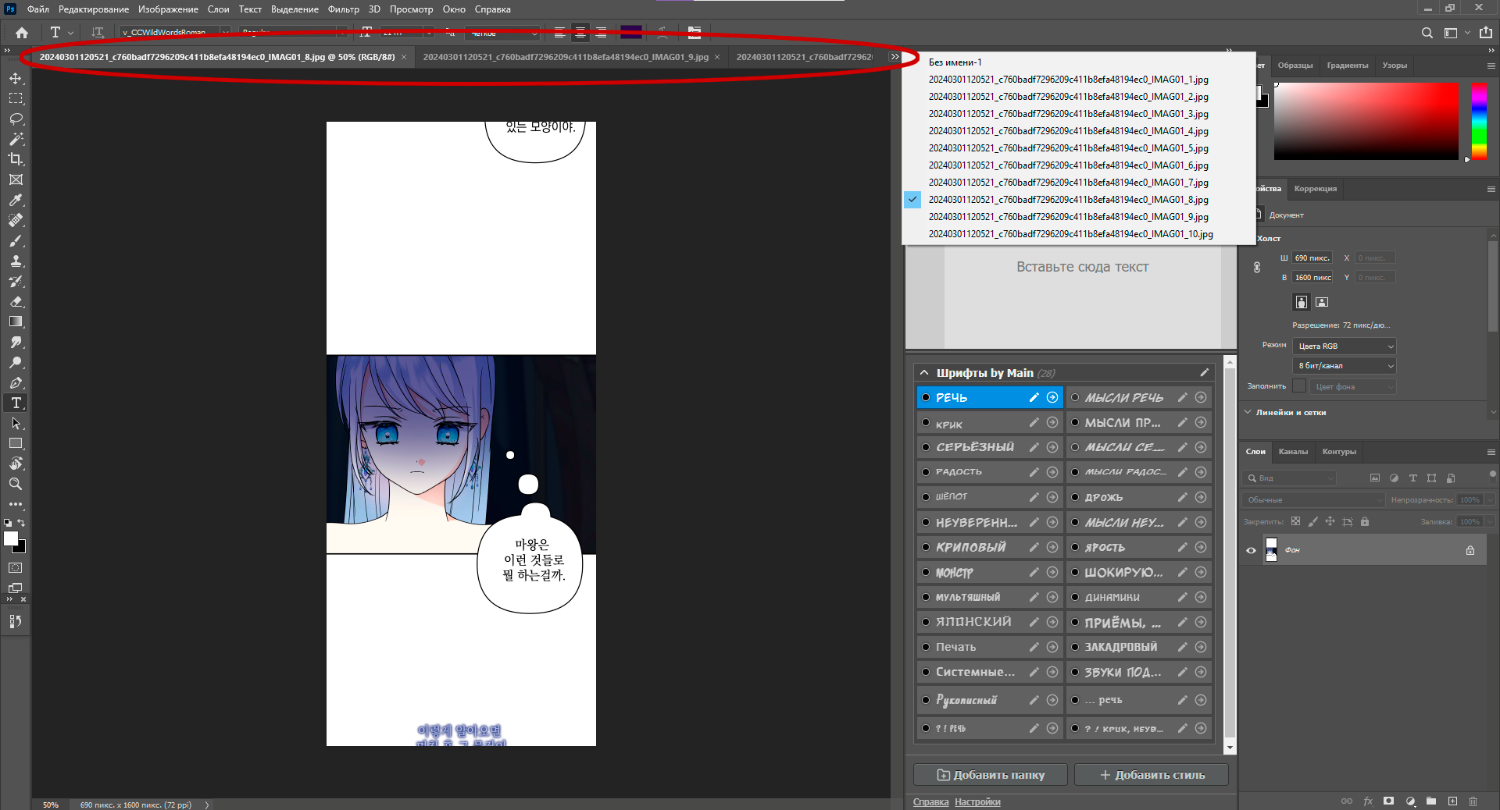Toggle center text alignment
Viewport: 1500px width, 810px height.
(580, 32)
